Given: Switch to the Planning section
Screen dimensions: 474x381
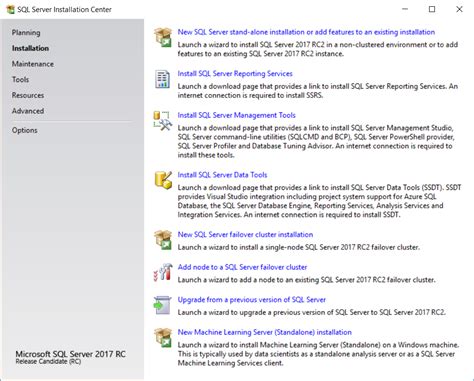Looking at the screenshot, I should pos(26,33).
